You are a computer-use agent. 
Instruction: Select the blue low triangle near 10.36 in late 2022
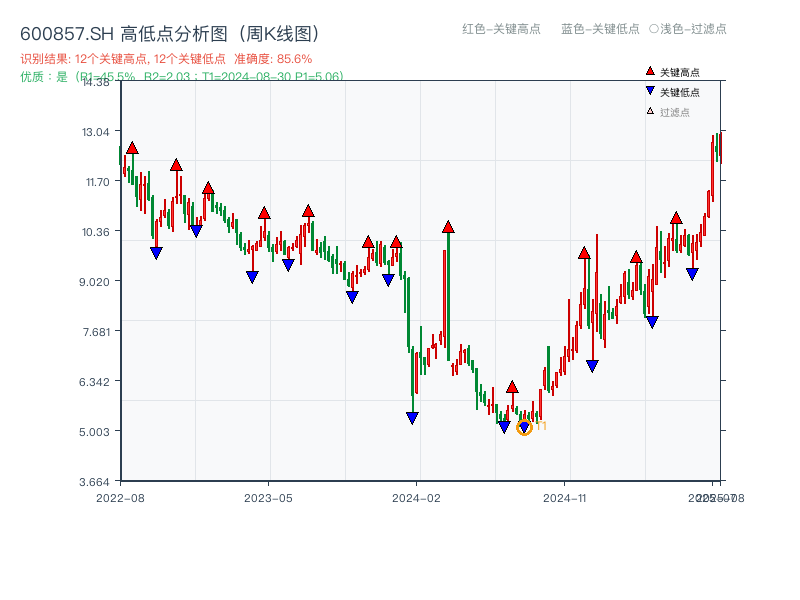pos(196,231)
